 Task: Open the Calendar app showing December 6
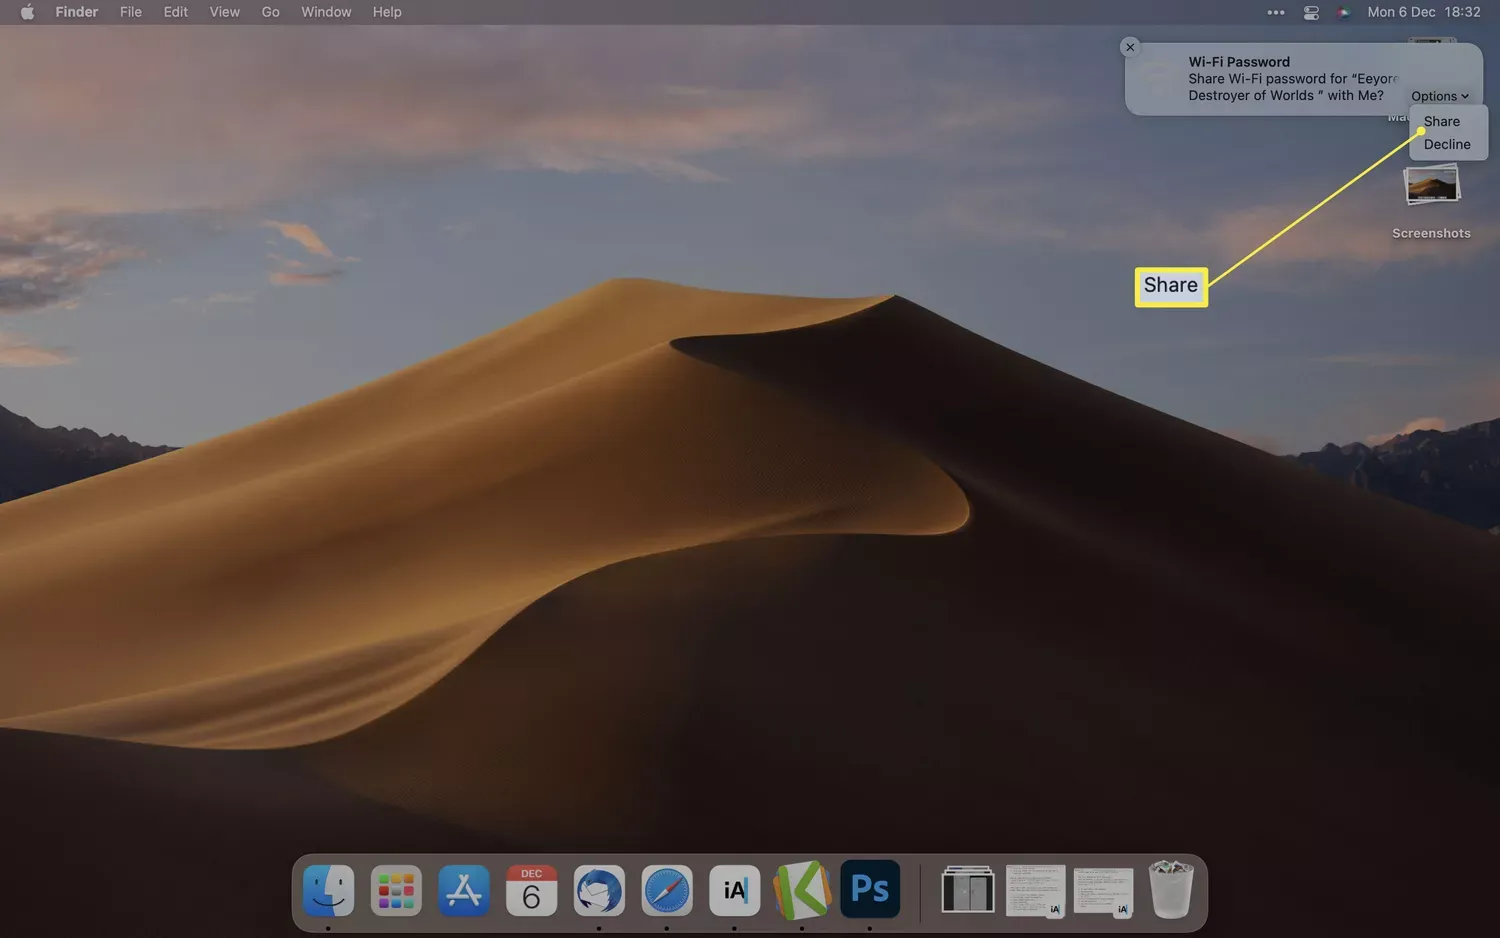click(531, 890)
